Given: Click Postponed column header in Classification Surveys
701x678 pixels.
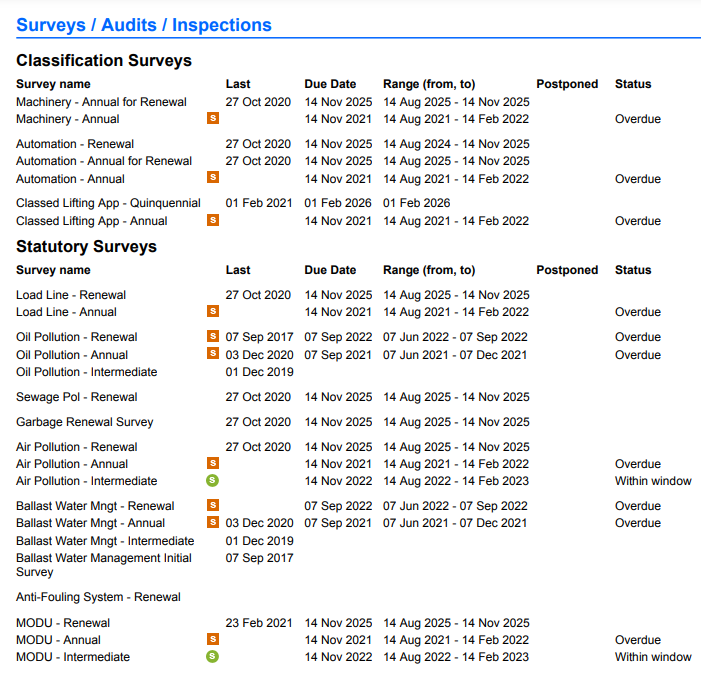Looking at the screenshot, I should point(567,84).
